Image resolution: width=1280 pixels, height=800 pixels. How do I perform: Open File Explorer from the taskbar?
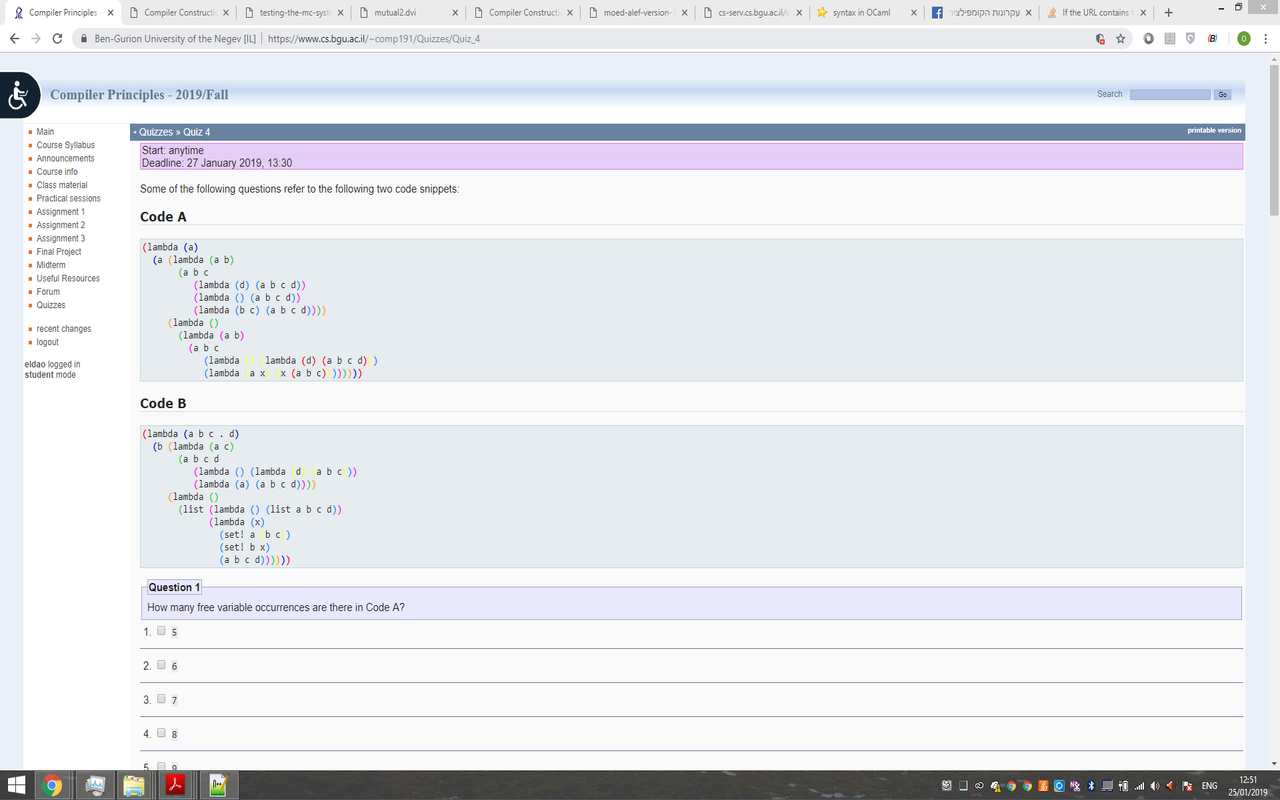click(134, 786)
